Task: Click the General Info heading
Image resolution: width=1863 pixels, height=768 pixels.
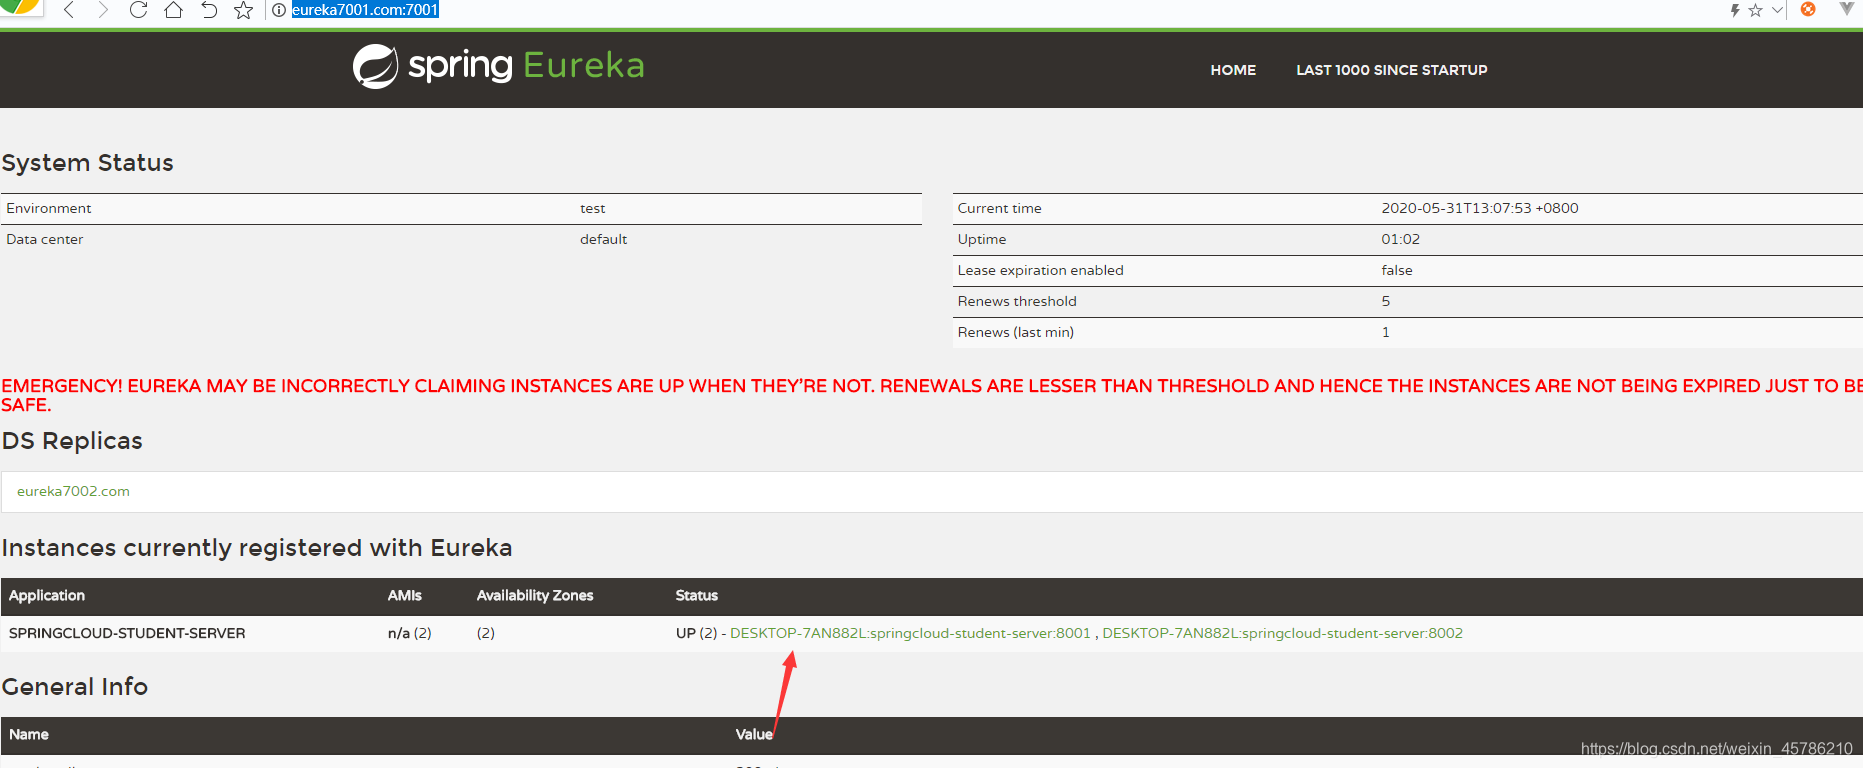Action: (75, 687)
